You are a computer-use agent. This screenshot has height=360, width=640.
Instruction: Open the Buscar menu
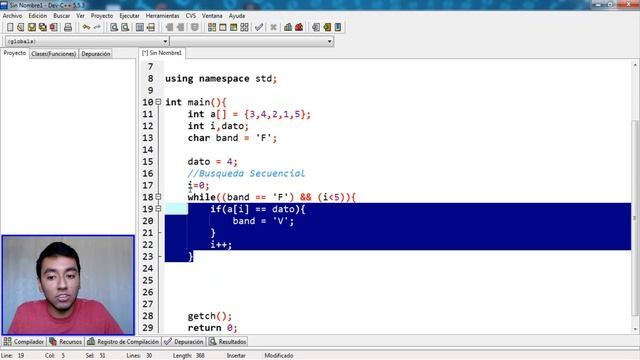62,16
